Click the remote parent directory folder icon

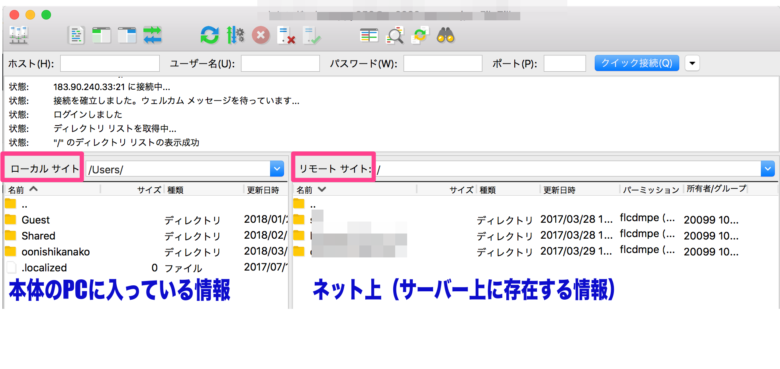(x=298, y=203)
